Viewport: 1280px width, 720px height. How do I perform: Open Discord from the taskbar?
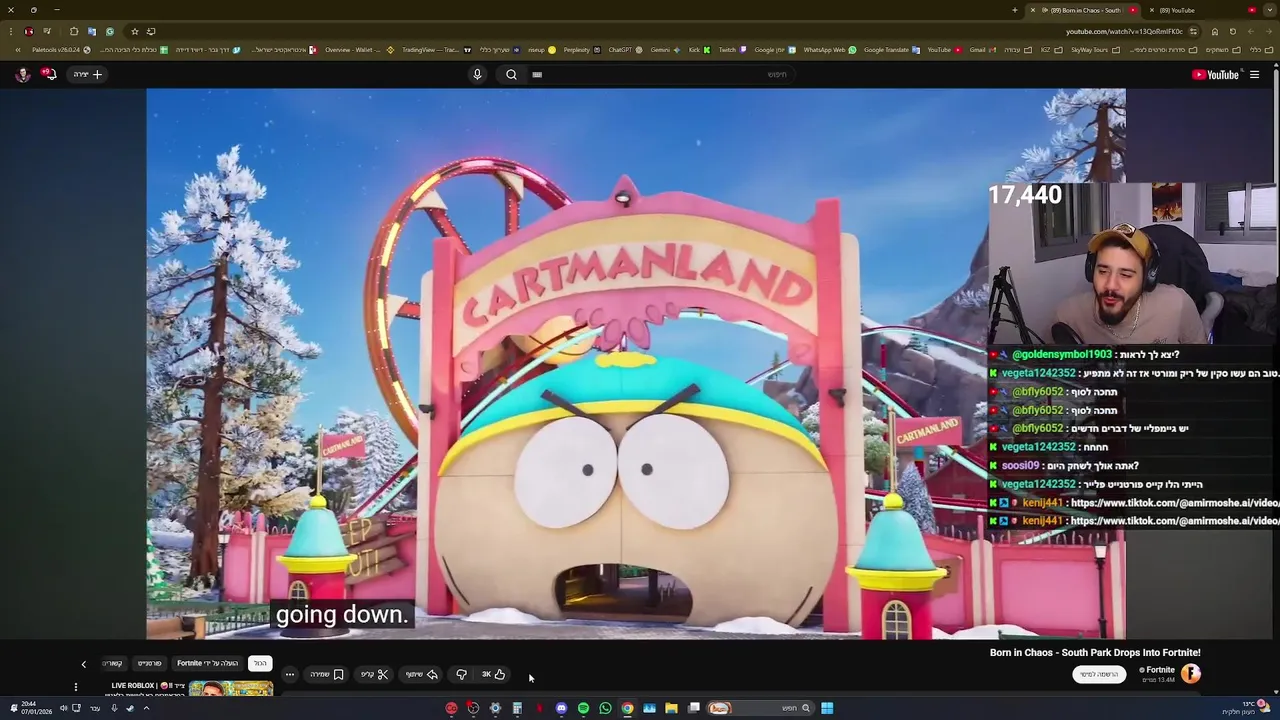click(561, 708)
